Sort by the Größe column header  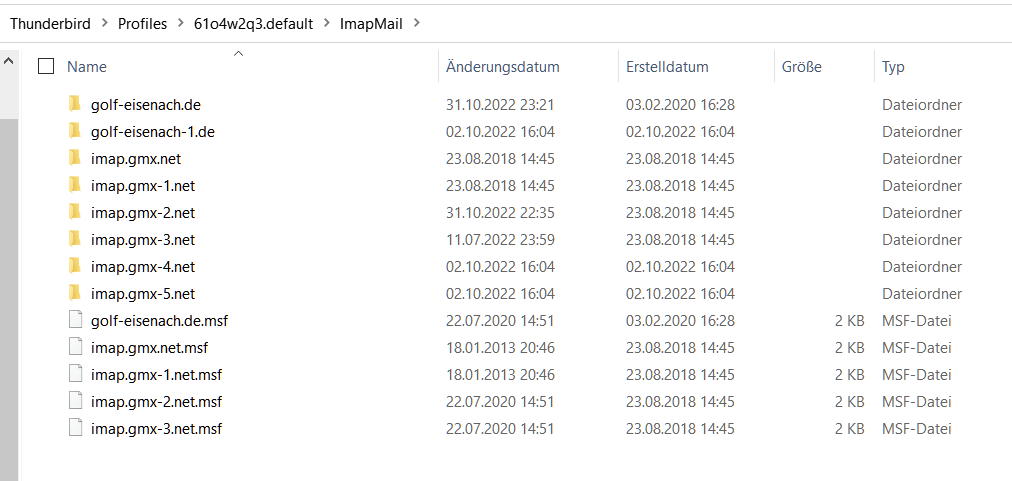pyautogui.click(x=802, y=67)
